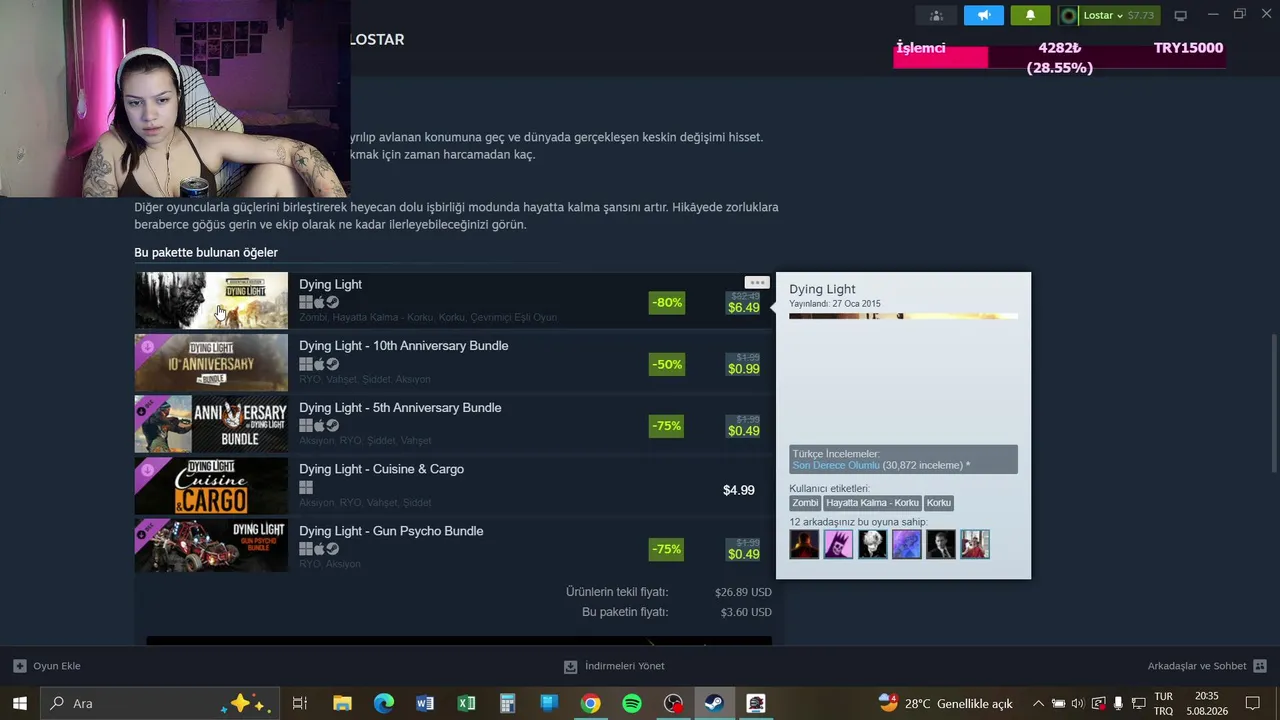Open Calculator from the taskbar
The image size is (1280, 720).
tap(508, 703)
